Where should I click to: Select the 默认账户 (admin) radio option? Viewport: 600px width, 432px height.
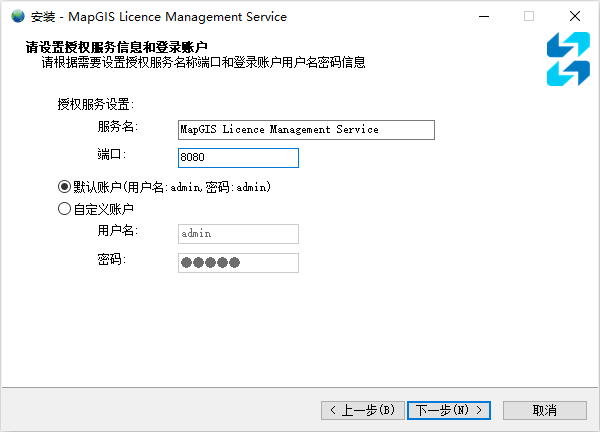(65, 186)
